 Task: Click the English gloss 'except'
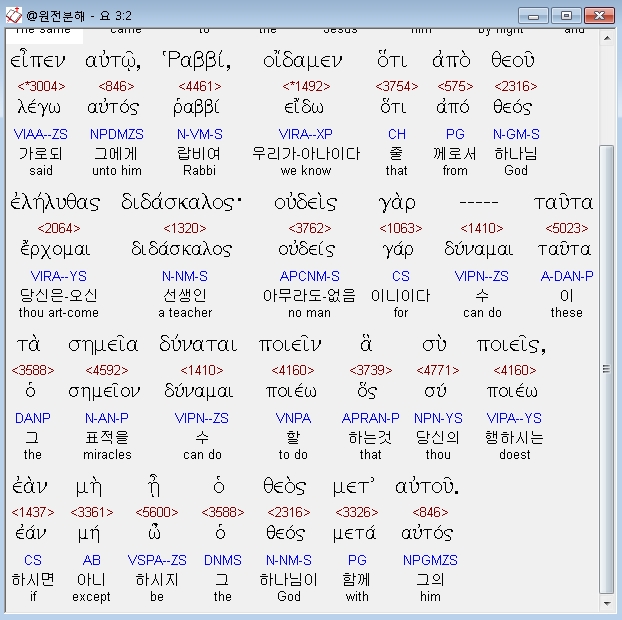click(91, 597)
